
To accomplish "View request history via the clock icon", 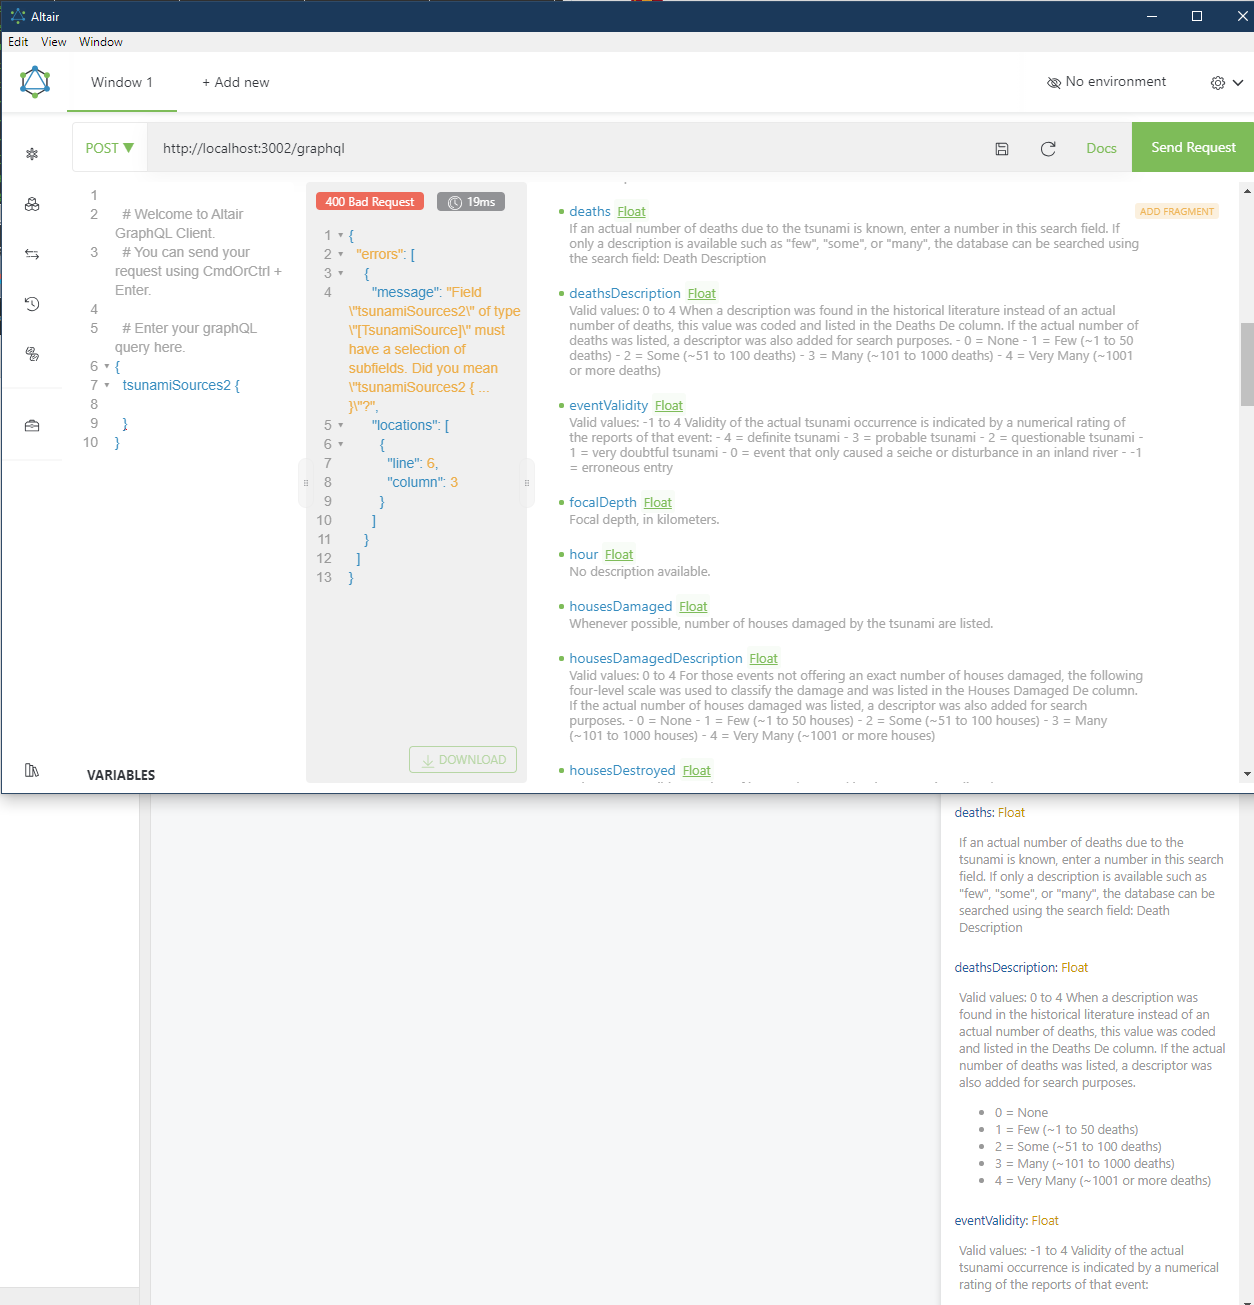I will click(x=33, y=304).
